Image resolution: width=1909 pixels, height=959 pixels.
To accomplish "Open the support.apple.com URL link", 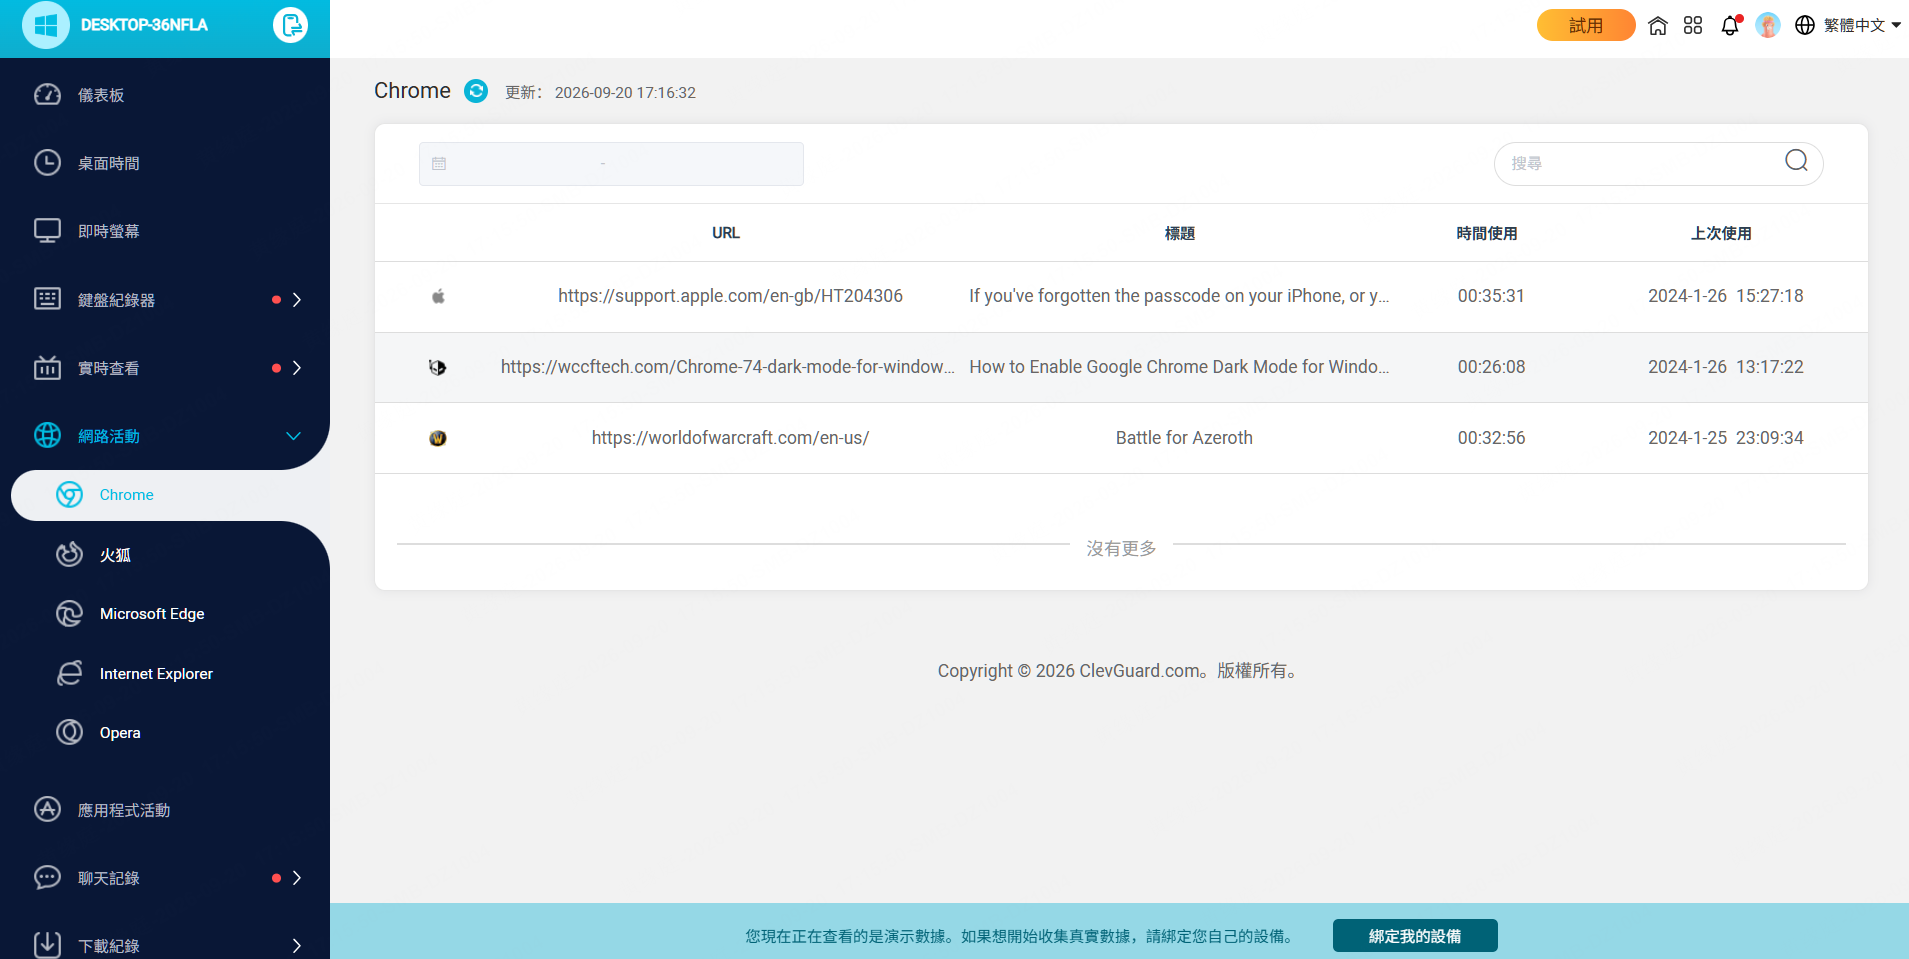I will click(x=730, y=296).
